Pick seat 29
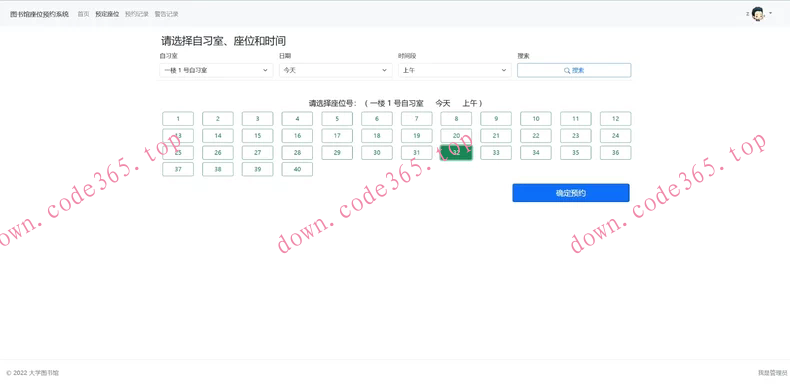The image size is (790, 386). (337, 153)
